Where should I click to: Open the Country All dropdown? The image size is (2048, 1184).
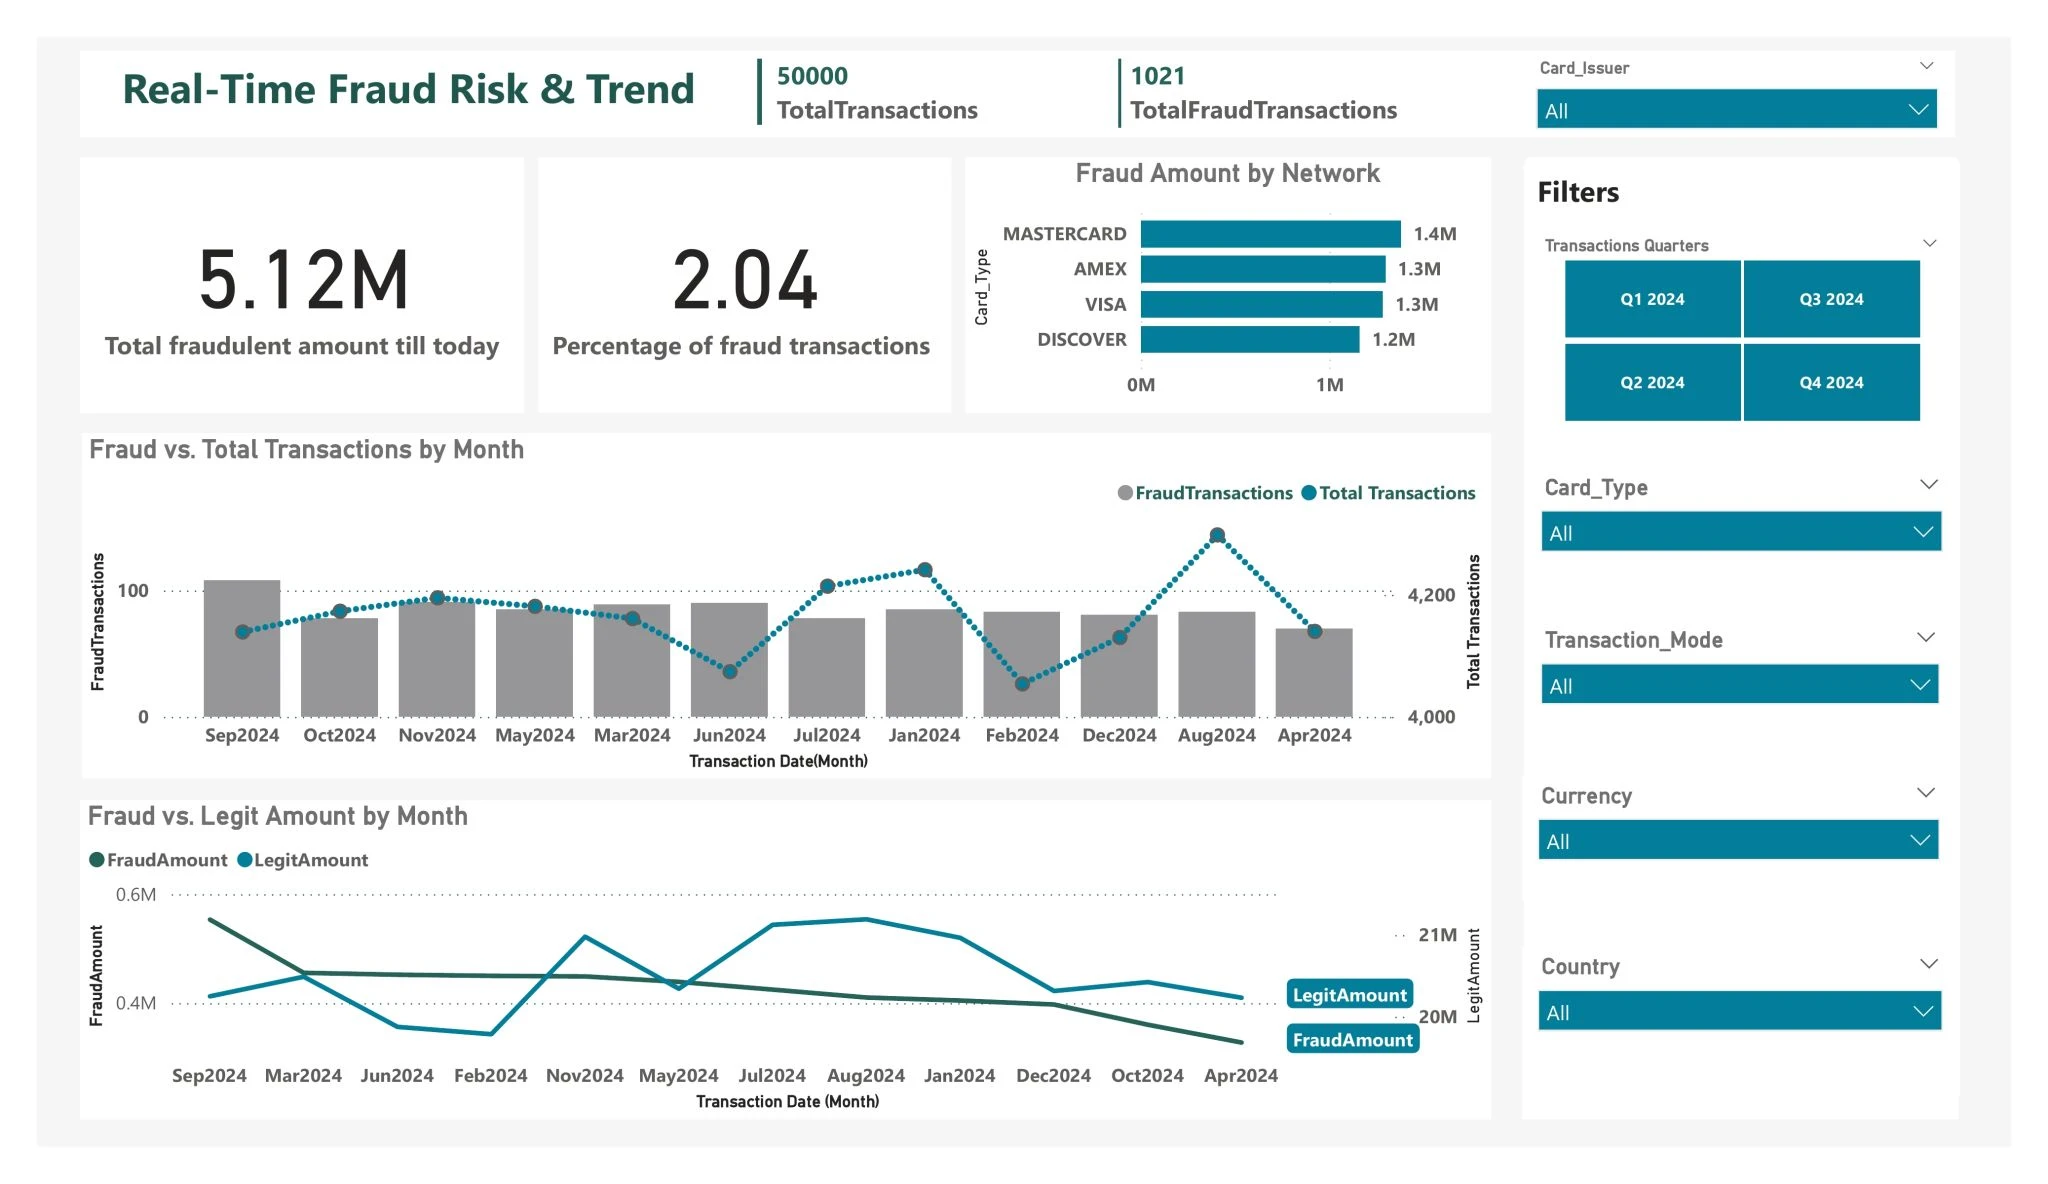(x=1739, y=1011)
